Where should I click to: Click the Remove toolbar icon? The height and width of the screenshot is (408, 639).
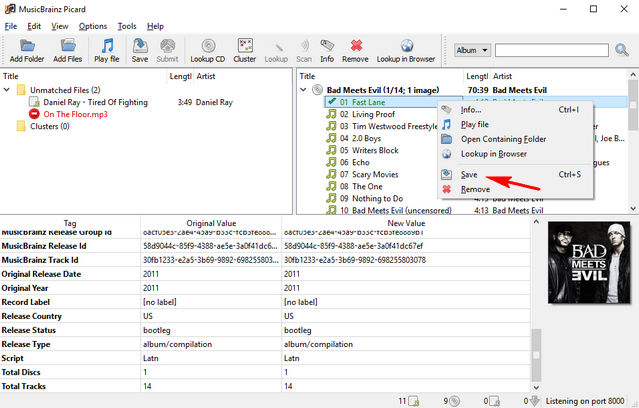pos(355,50)
